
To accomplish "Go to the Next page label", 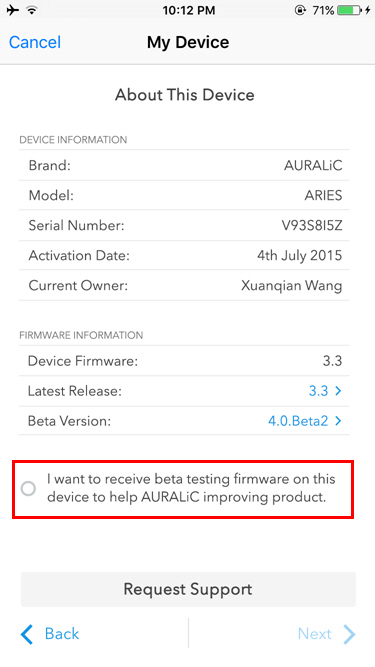I will (x=315, y=634).
